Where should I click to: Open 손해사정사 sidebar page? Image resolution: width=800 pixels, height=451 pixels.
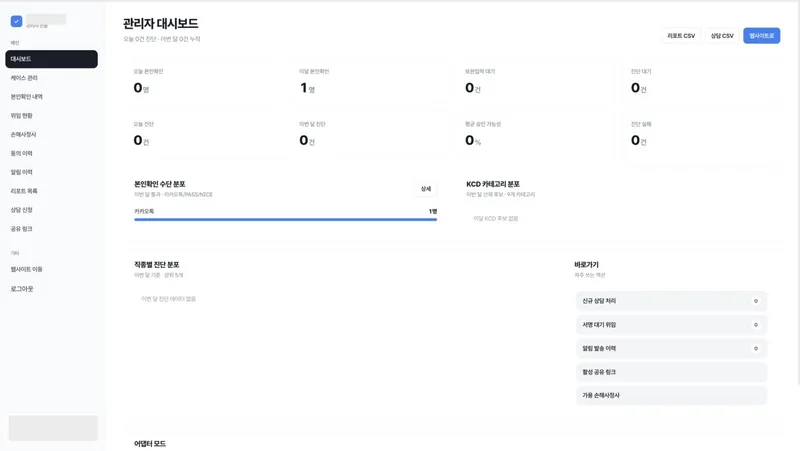(52, 135)
